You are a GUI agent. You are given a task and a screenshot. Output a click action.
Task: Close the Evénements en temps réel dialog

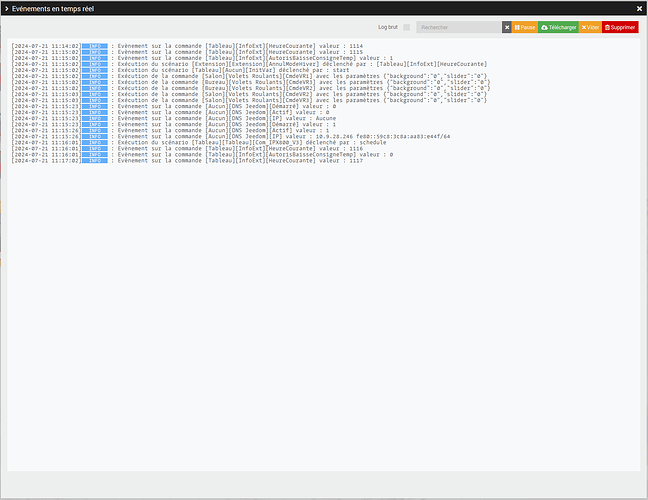click(x=639, y=8)
